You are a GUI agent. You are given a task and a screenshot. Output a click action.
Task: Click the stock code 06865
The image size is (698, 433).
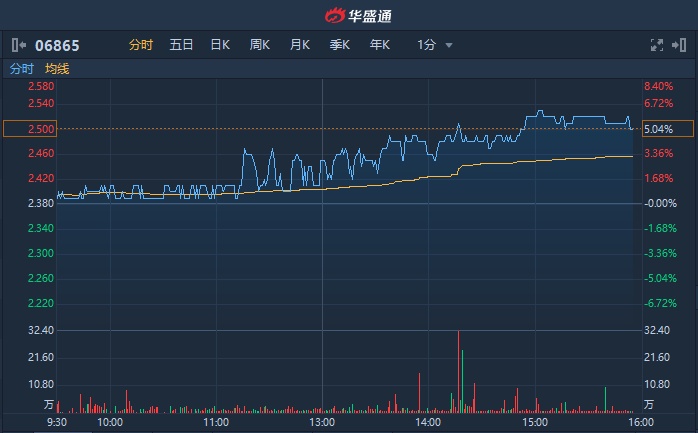tap(57, 45)
